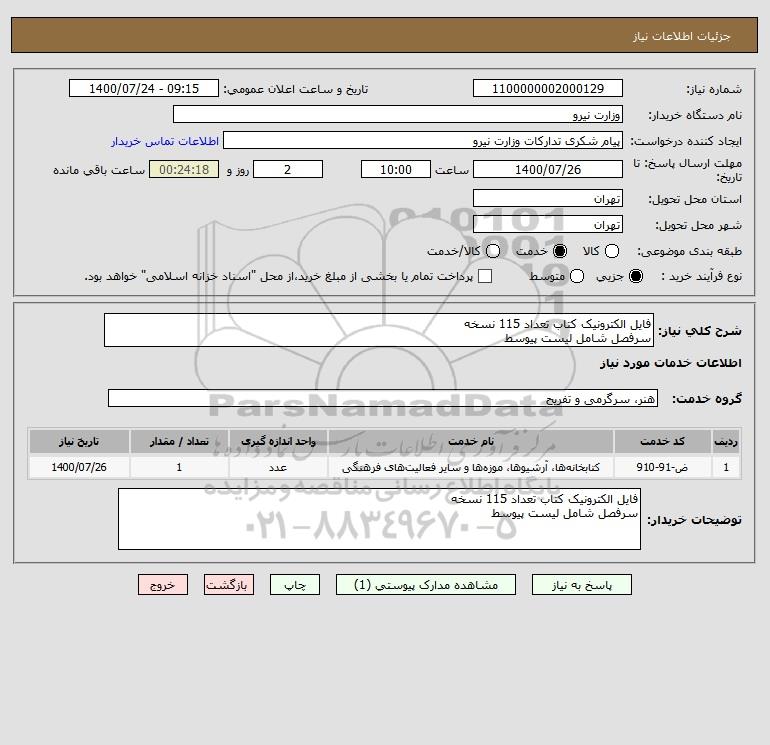Click the تعداد / مقدار column header

tap(179, 441)
